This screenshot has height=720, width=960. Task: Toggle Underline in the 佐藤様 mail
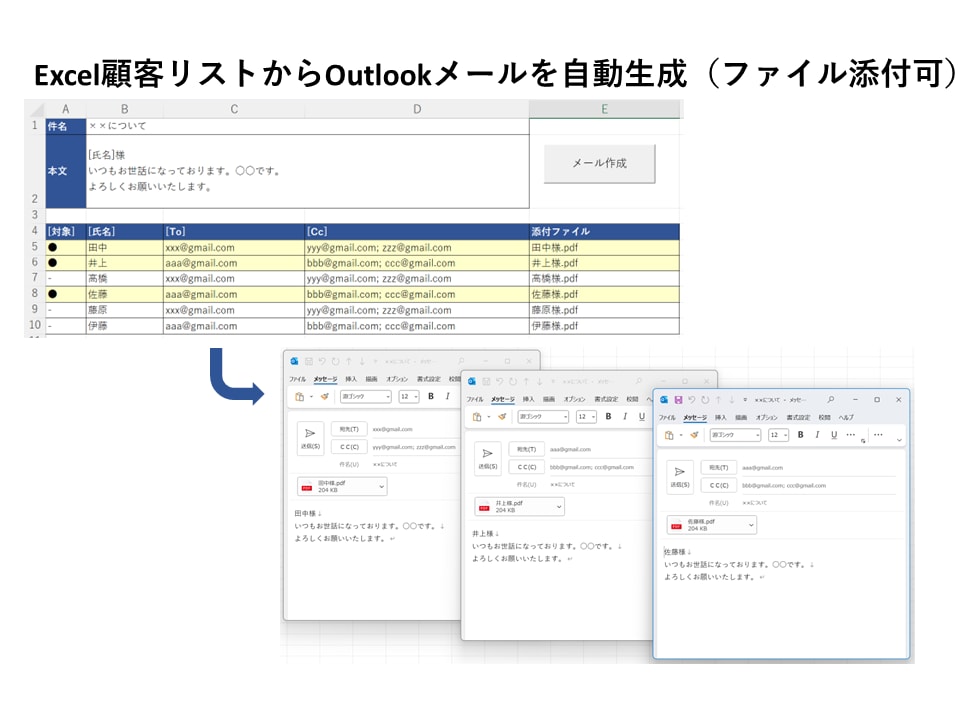833,435
